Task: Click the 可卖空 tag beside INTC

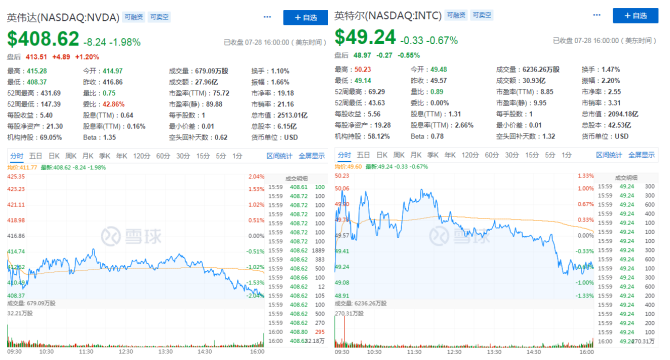Action: point(482,15)
